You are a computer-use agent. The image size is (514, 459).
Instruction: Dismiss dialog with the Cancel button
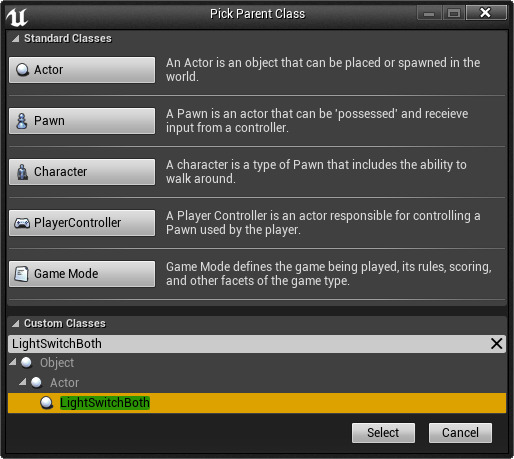pyautogui.click(x=460, y=433)
